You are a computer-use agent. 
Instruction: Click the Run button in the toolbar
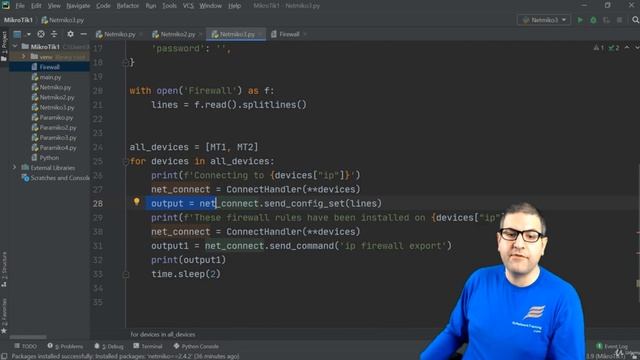[x=580, y=20]
